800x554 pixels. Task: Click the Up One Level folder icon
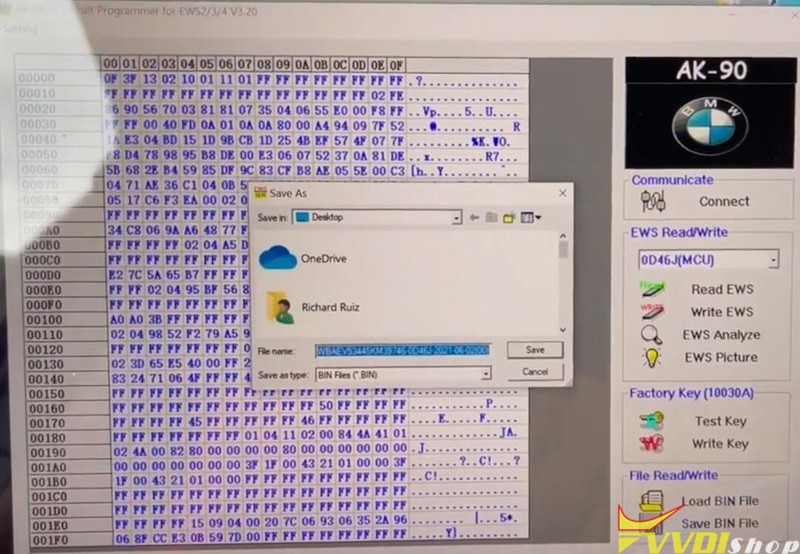(x=491, y=218)
